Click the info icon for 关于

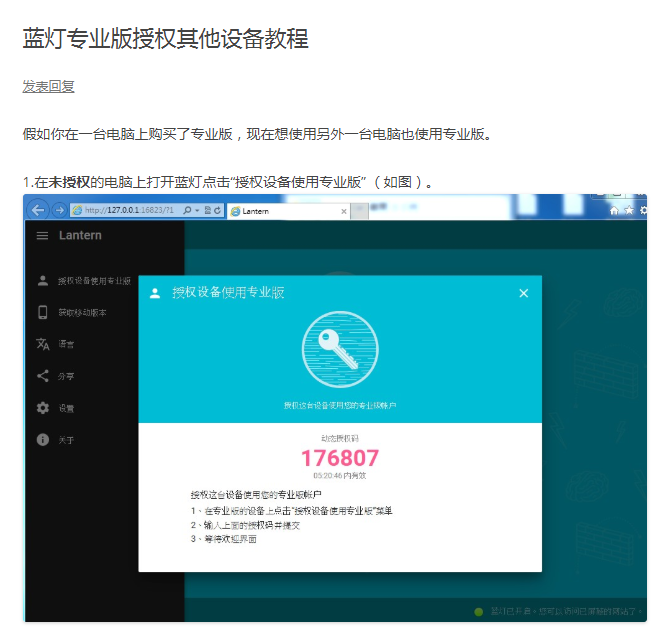coord(43,439)
